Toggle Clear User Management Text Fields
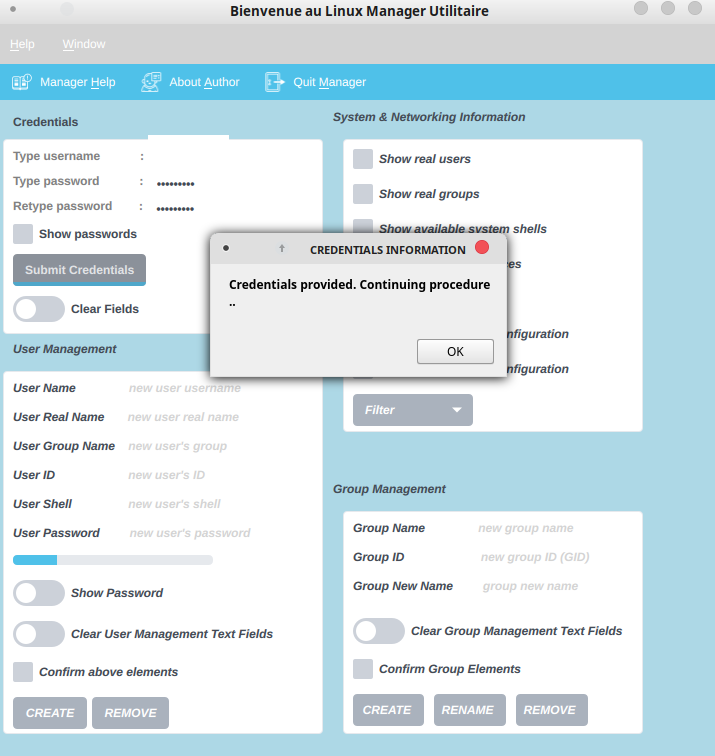 39,634
